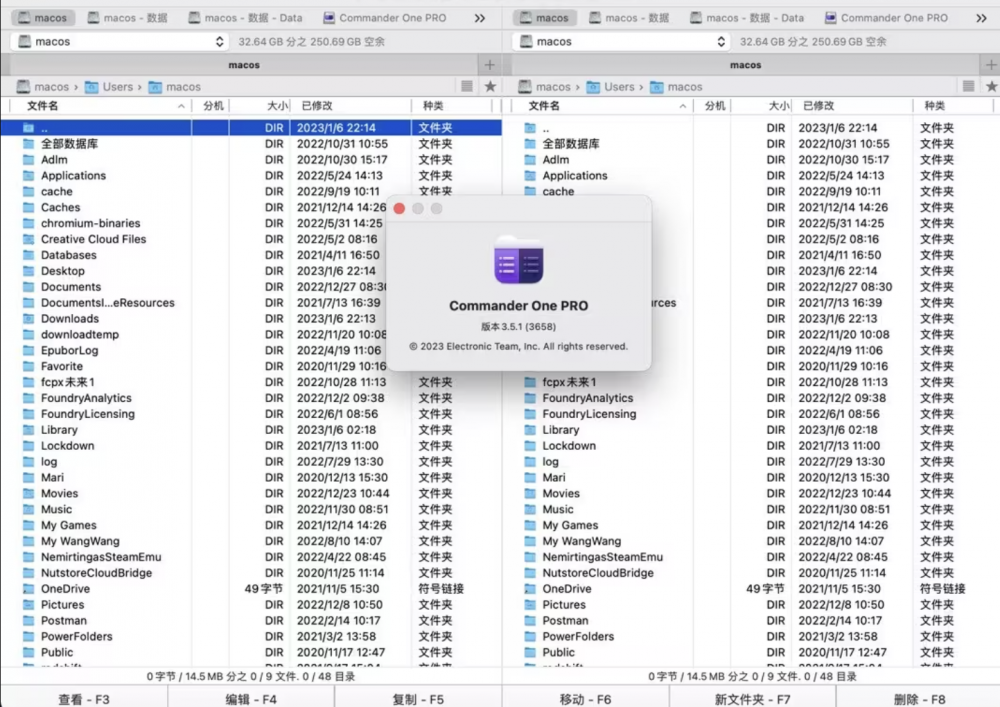The image size is (1000, 707).
Task: Select Applications folder icon in left panel
Action: [29, 175]
